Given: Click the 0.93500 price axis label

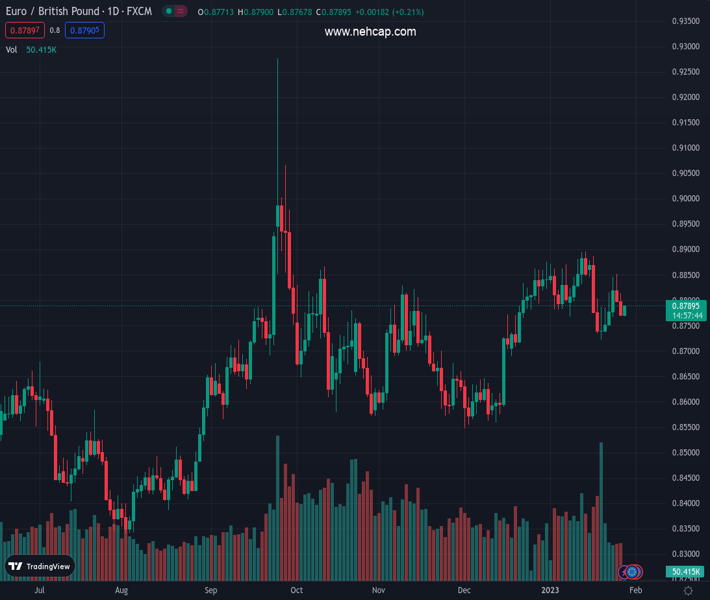Looking at the screenshot, I should 686,21.
